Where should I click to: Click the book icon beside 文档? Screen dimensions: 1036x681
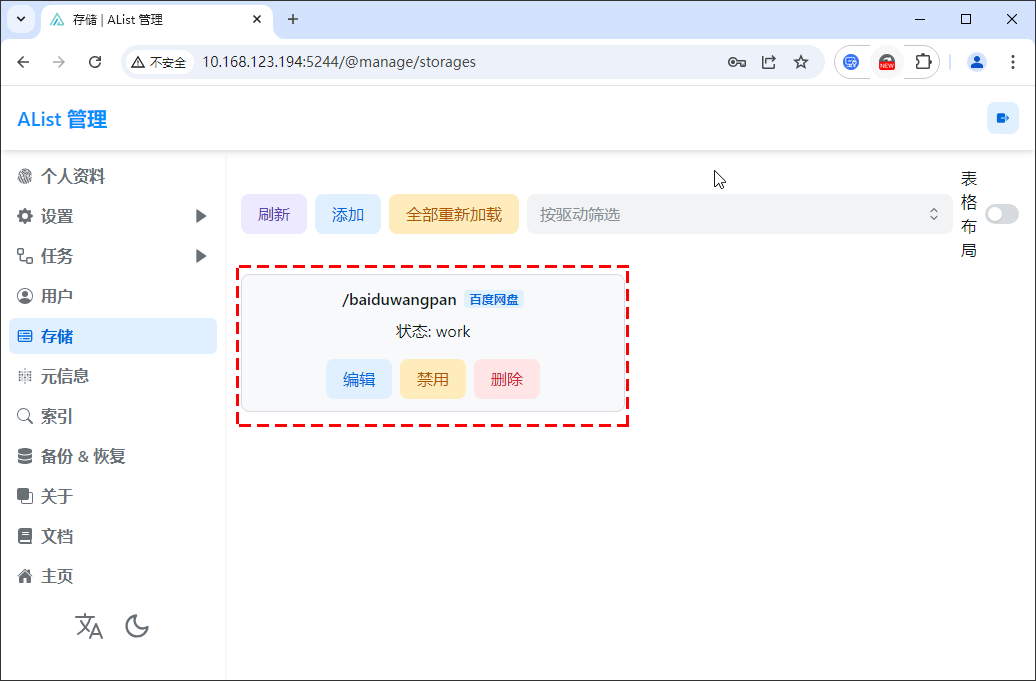point(24,536)
